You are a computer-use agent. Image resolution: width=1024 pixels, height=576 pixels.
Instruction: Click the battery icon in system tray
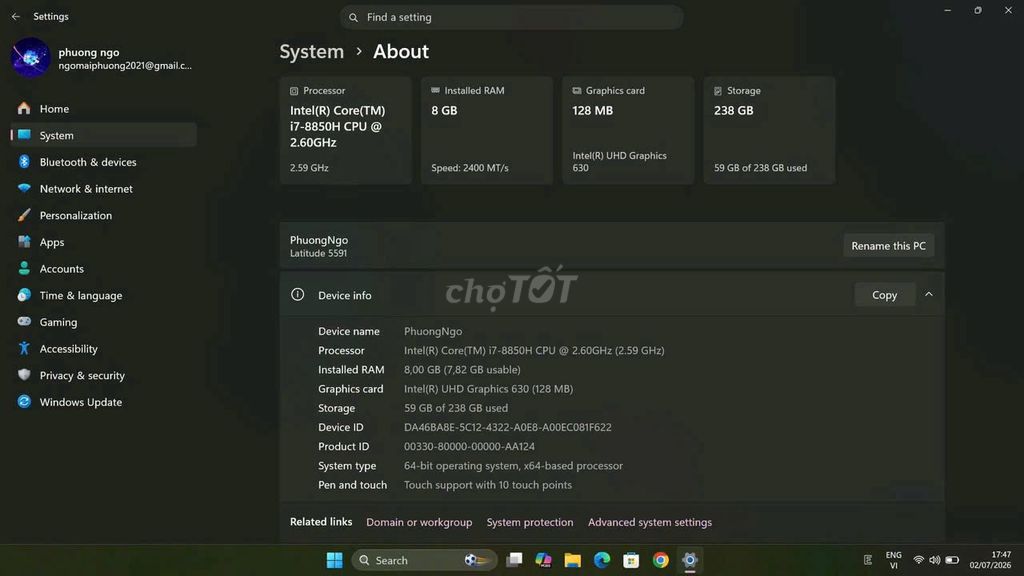(x=952, y=560)
